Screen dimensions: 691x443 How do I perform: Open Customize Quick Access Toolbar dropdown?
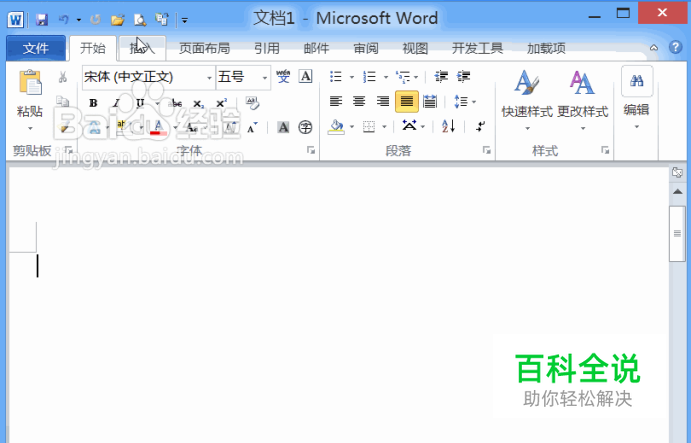coord(185,20)
